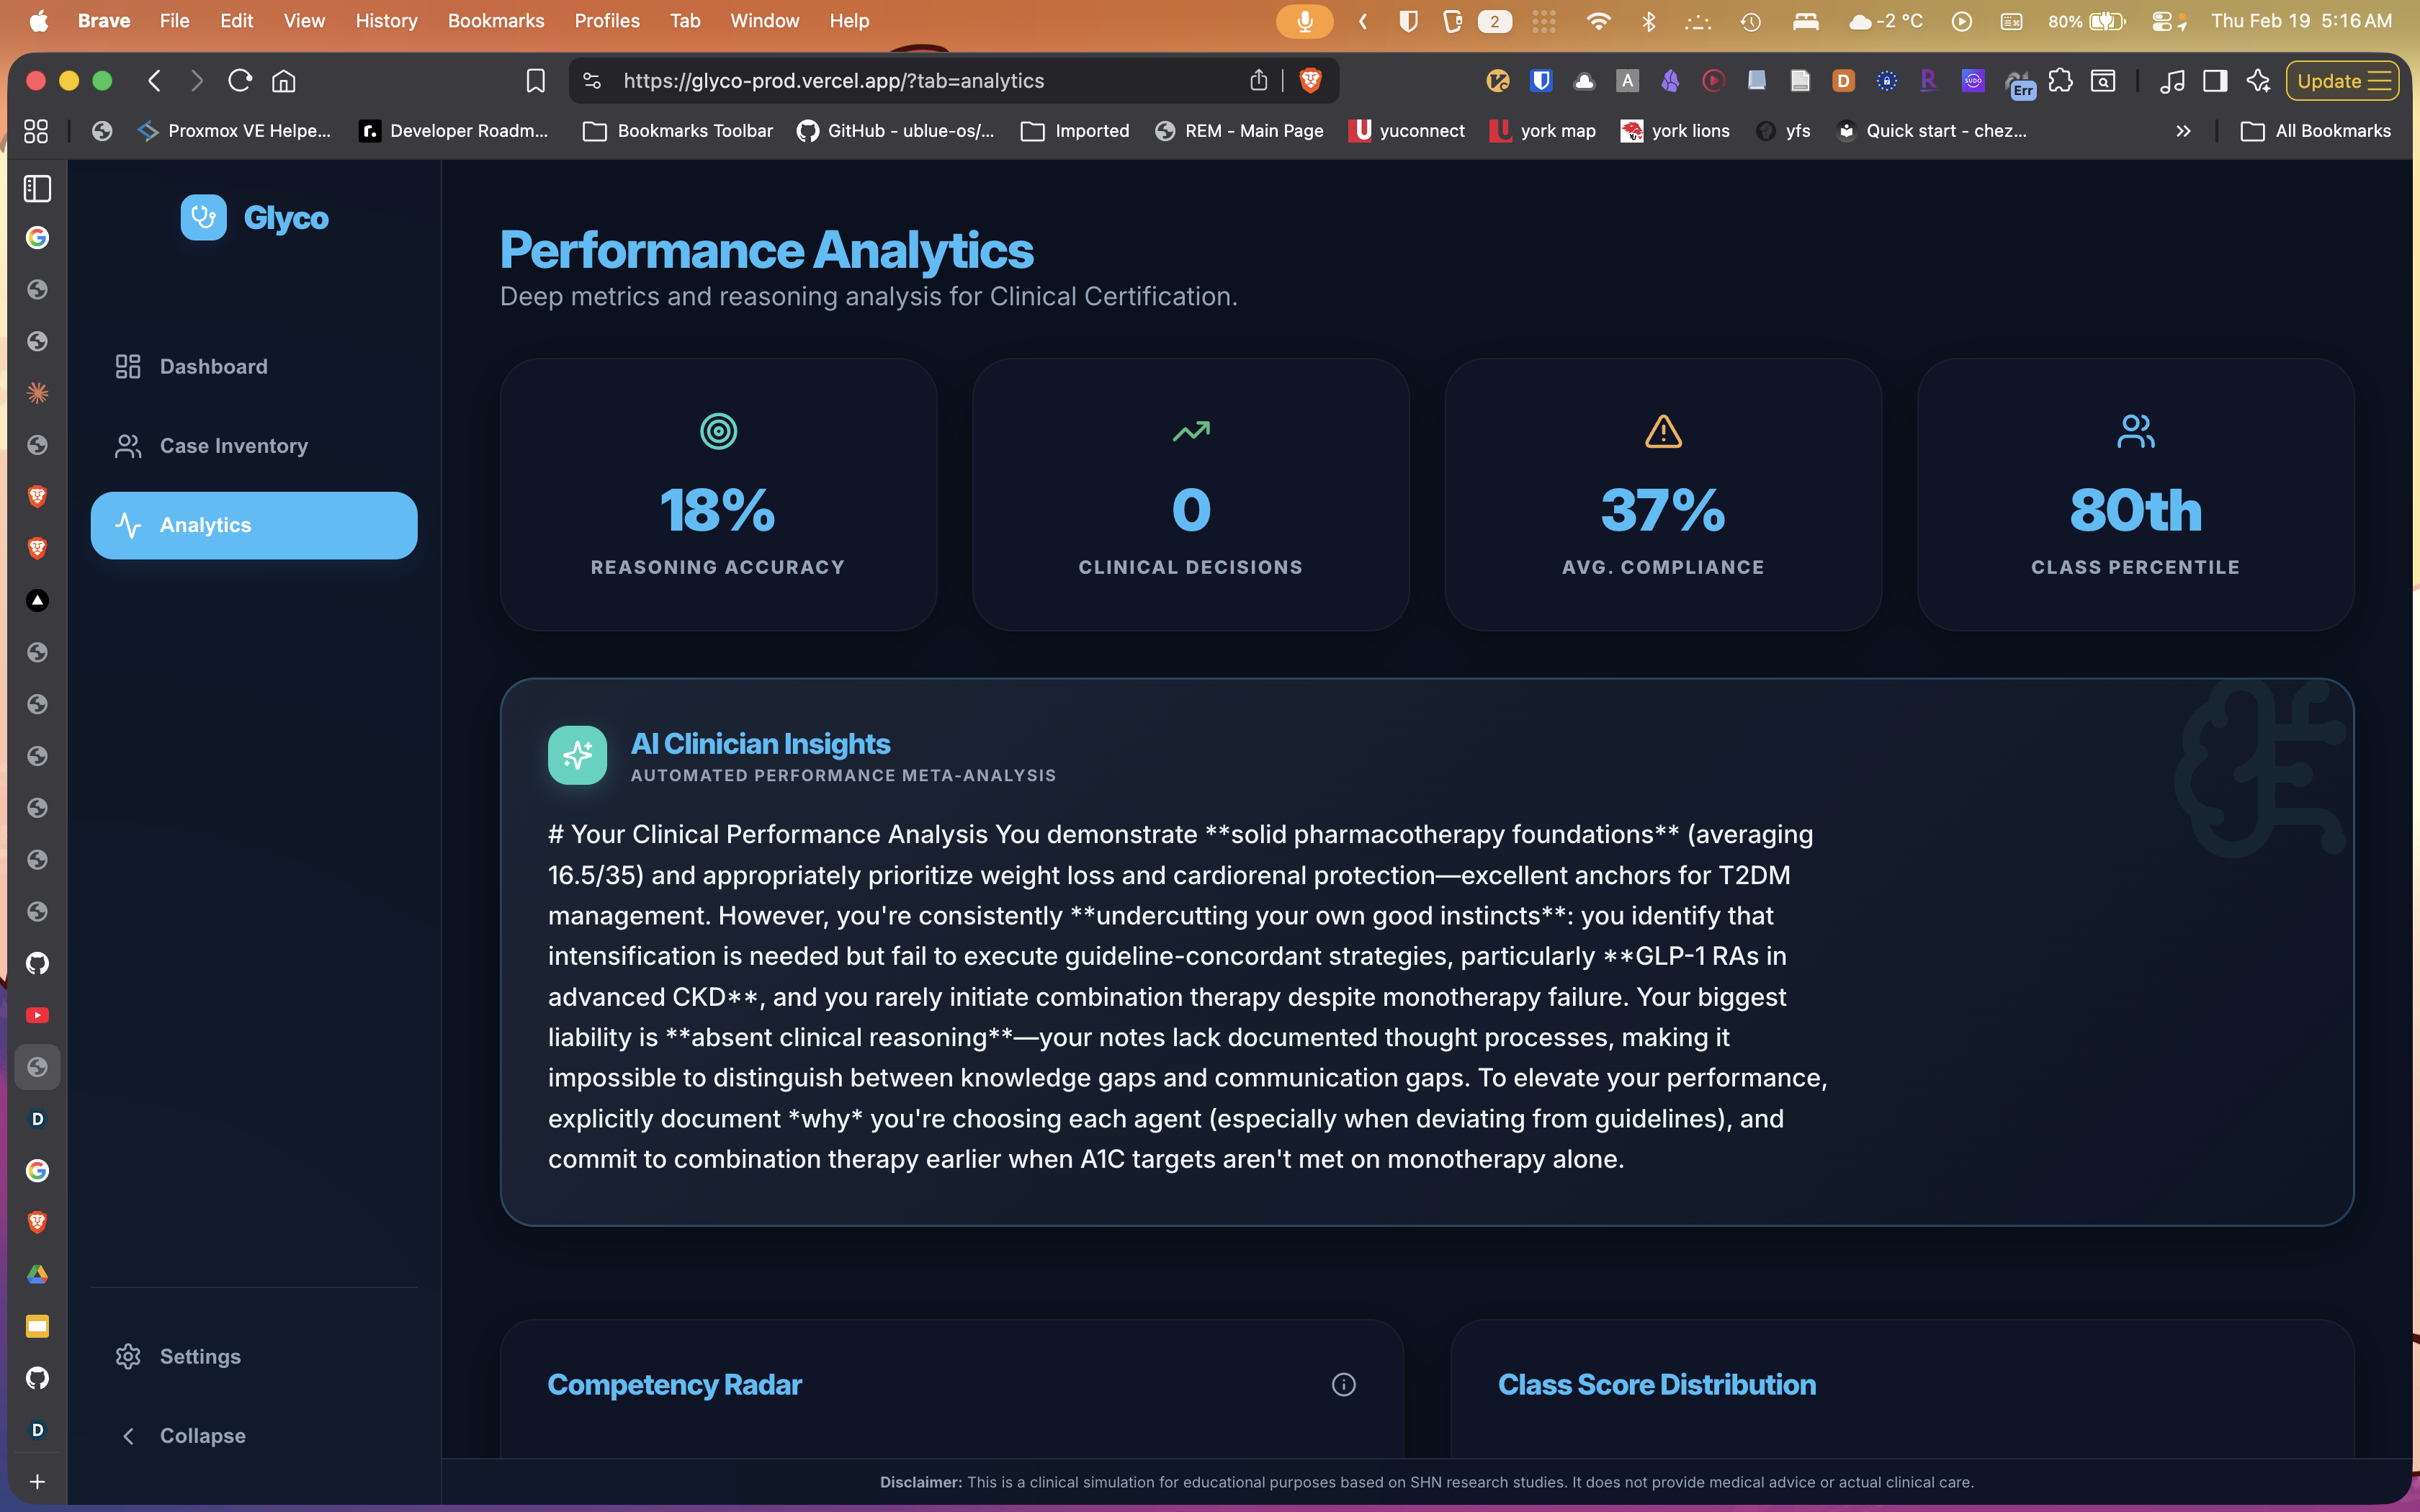The height and width of the screenshot is (1512, 2420).
Task: Switch to the Case Inventory tab
Action: (233, 446)
